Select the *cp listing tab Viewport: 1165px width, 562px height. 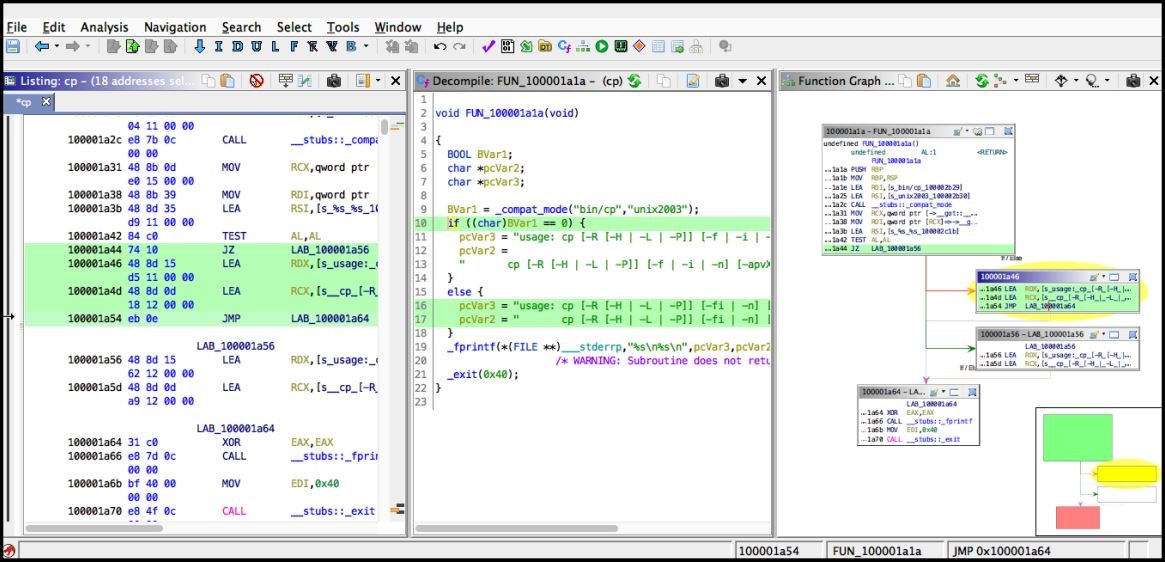(x=25, y=102)
